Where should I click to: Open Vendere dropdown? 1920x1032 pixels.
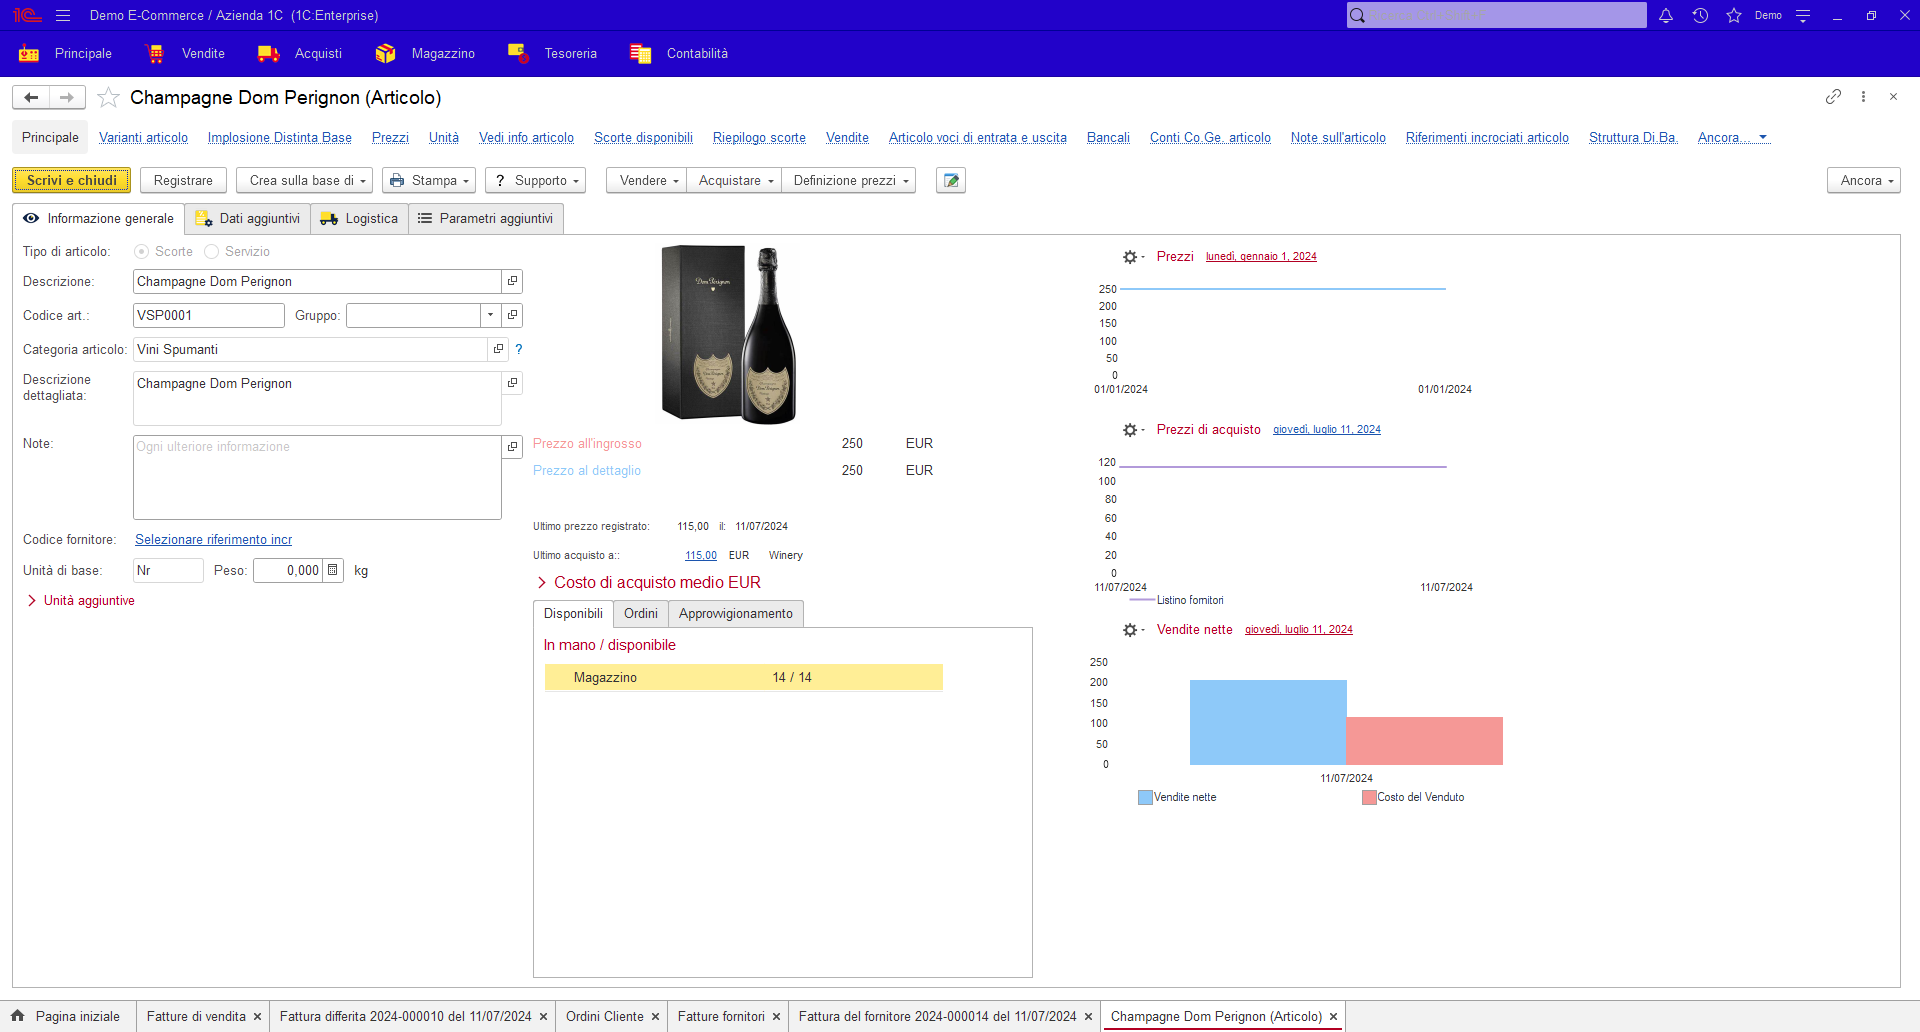647,180
